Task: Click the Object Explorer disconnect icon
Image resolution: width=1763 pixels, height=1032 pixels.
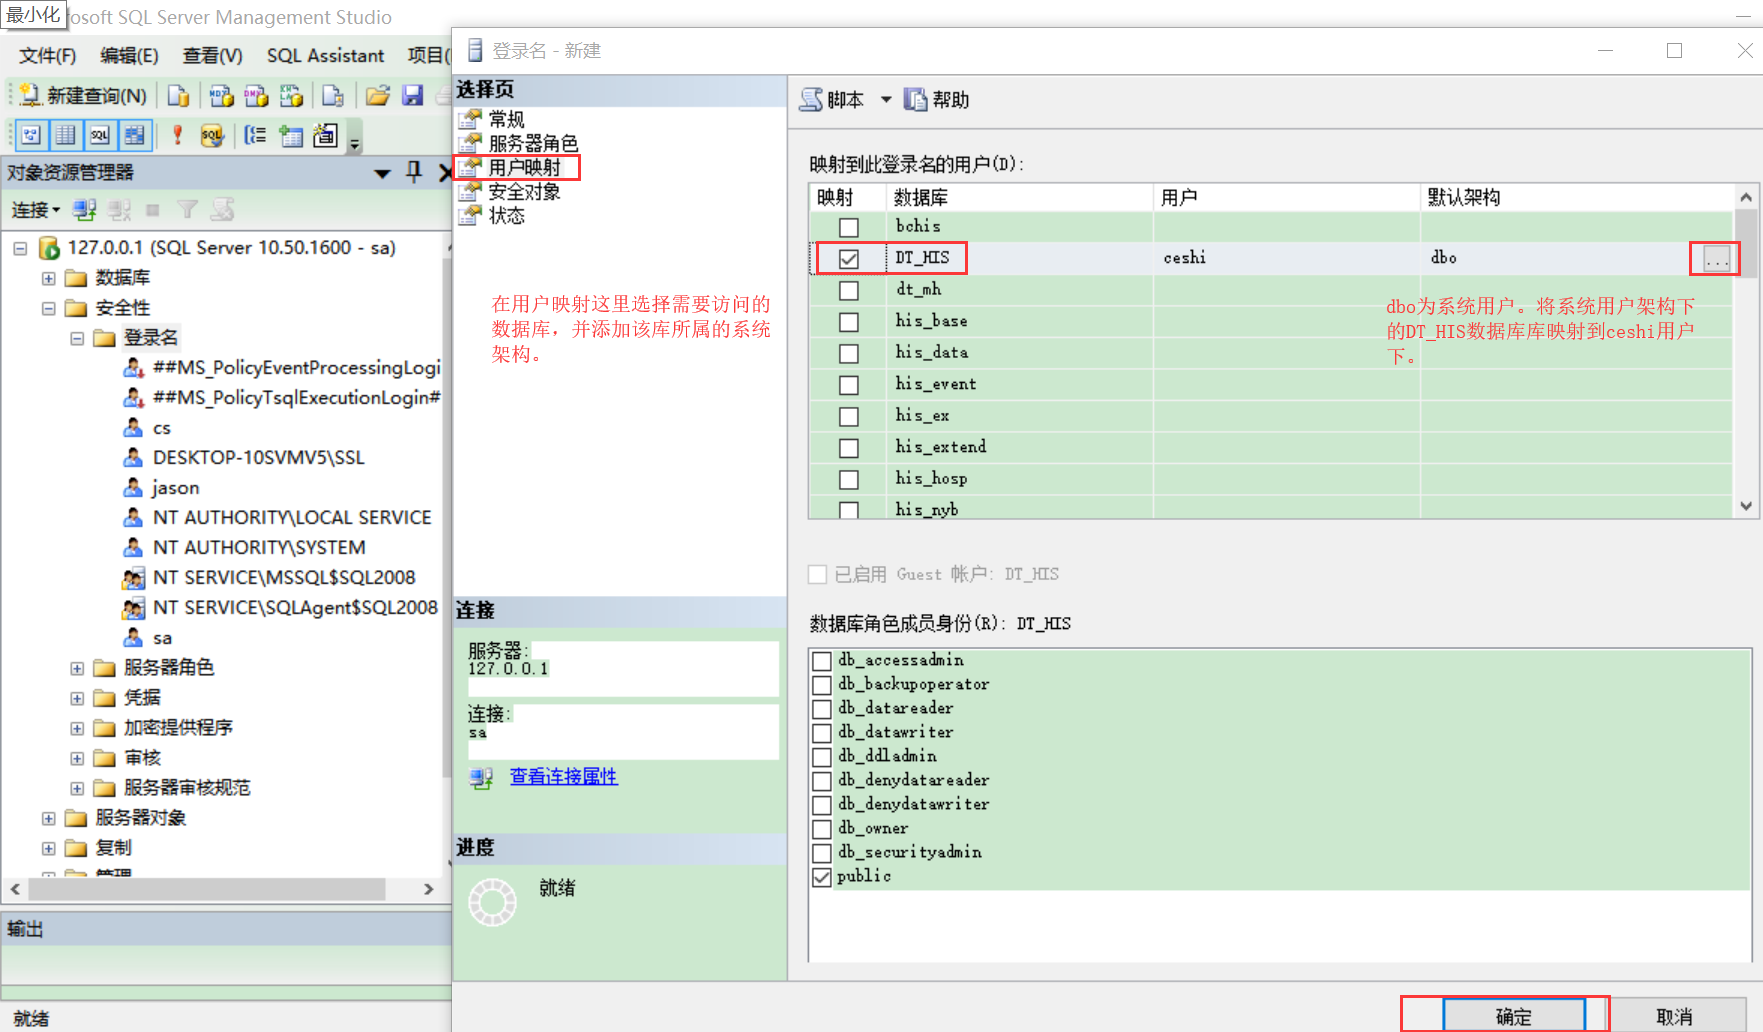Action: 119,210
